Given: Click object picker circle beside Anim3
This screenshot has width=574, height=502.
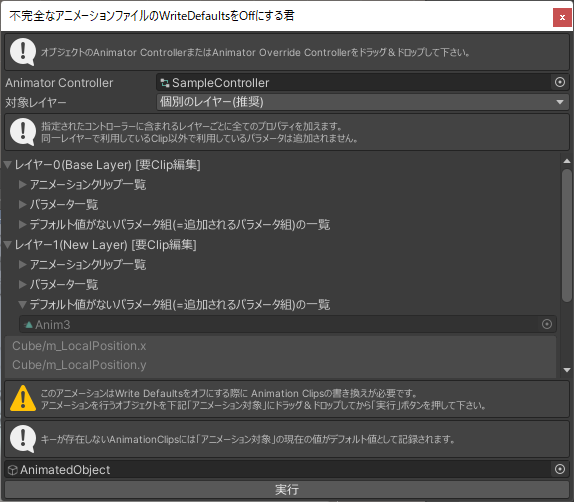Looking at the screenshot, I should click(547, 324).
